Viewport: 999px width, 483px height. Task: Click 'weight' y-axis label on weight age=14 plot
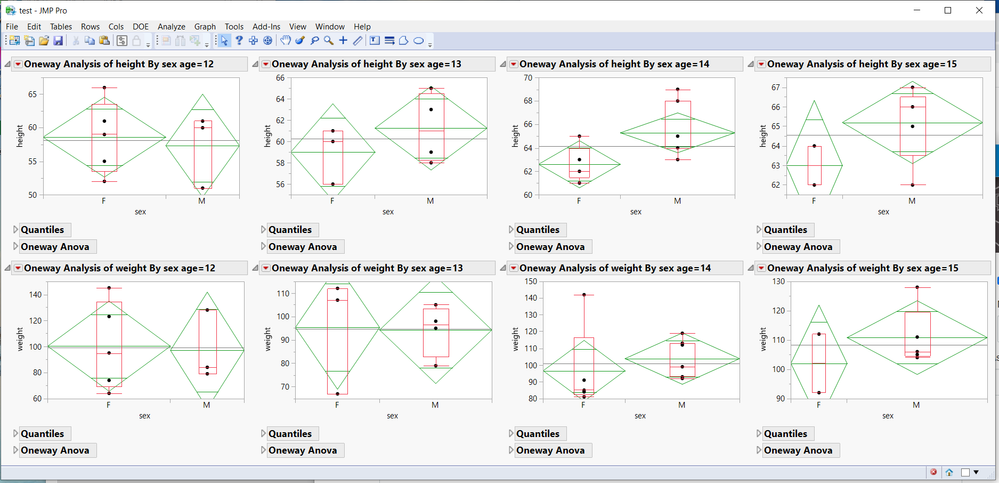[517, 339]
